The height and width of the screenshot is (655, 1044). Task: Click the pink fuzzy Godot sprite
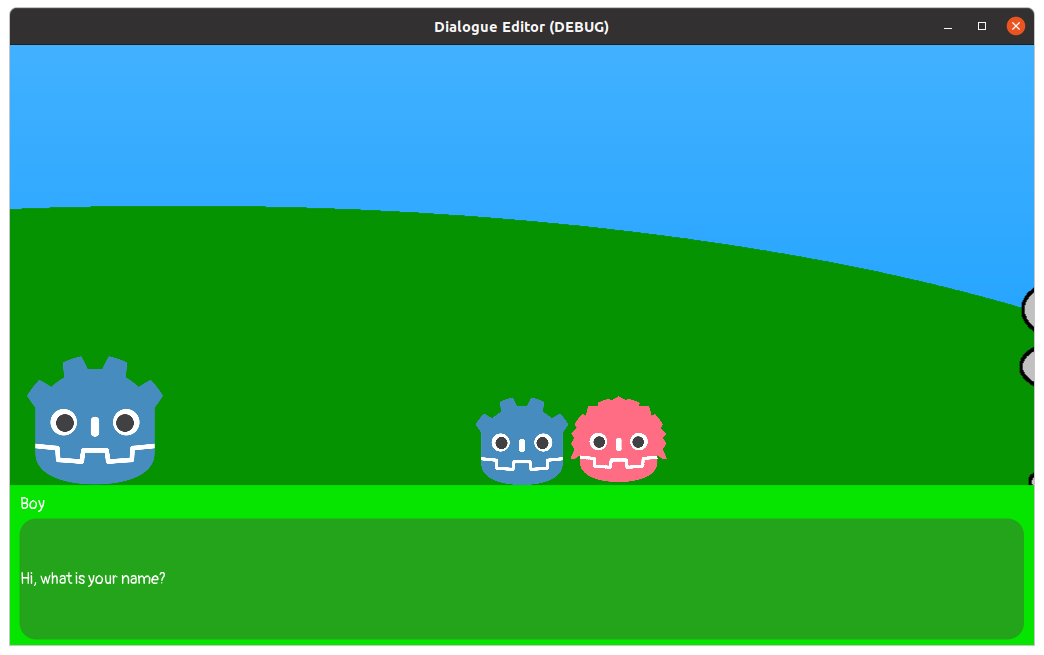tap(619, 439)
